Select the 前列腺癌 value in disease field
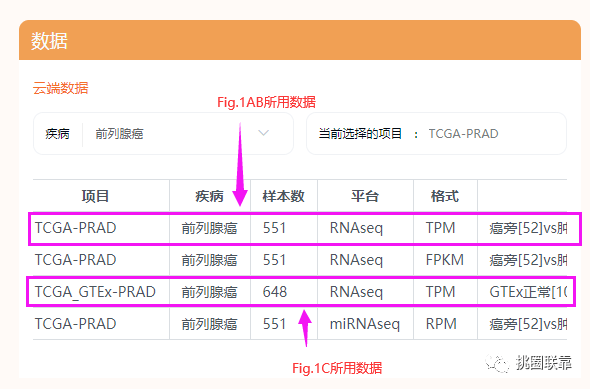This screenshot has height=389, width=590. [x=119, y=134]
